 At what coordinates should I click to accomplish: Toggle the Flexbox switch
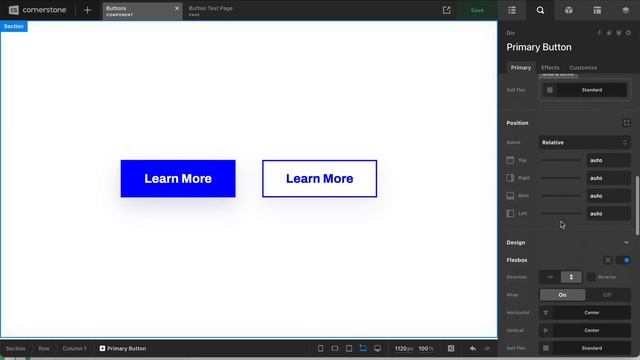point(623,260)
